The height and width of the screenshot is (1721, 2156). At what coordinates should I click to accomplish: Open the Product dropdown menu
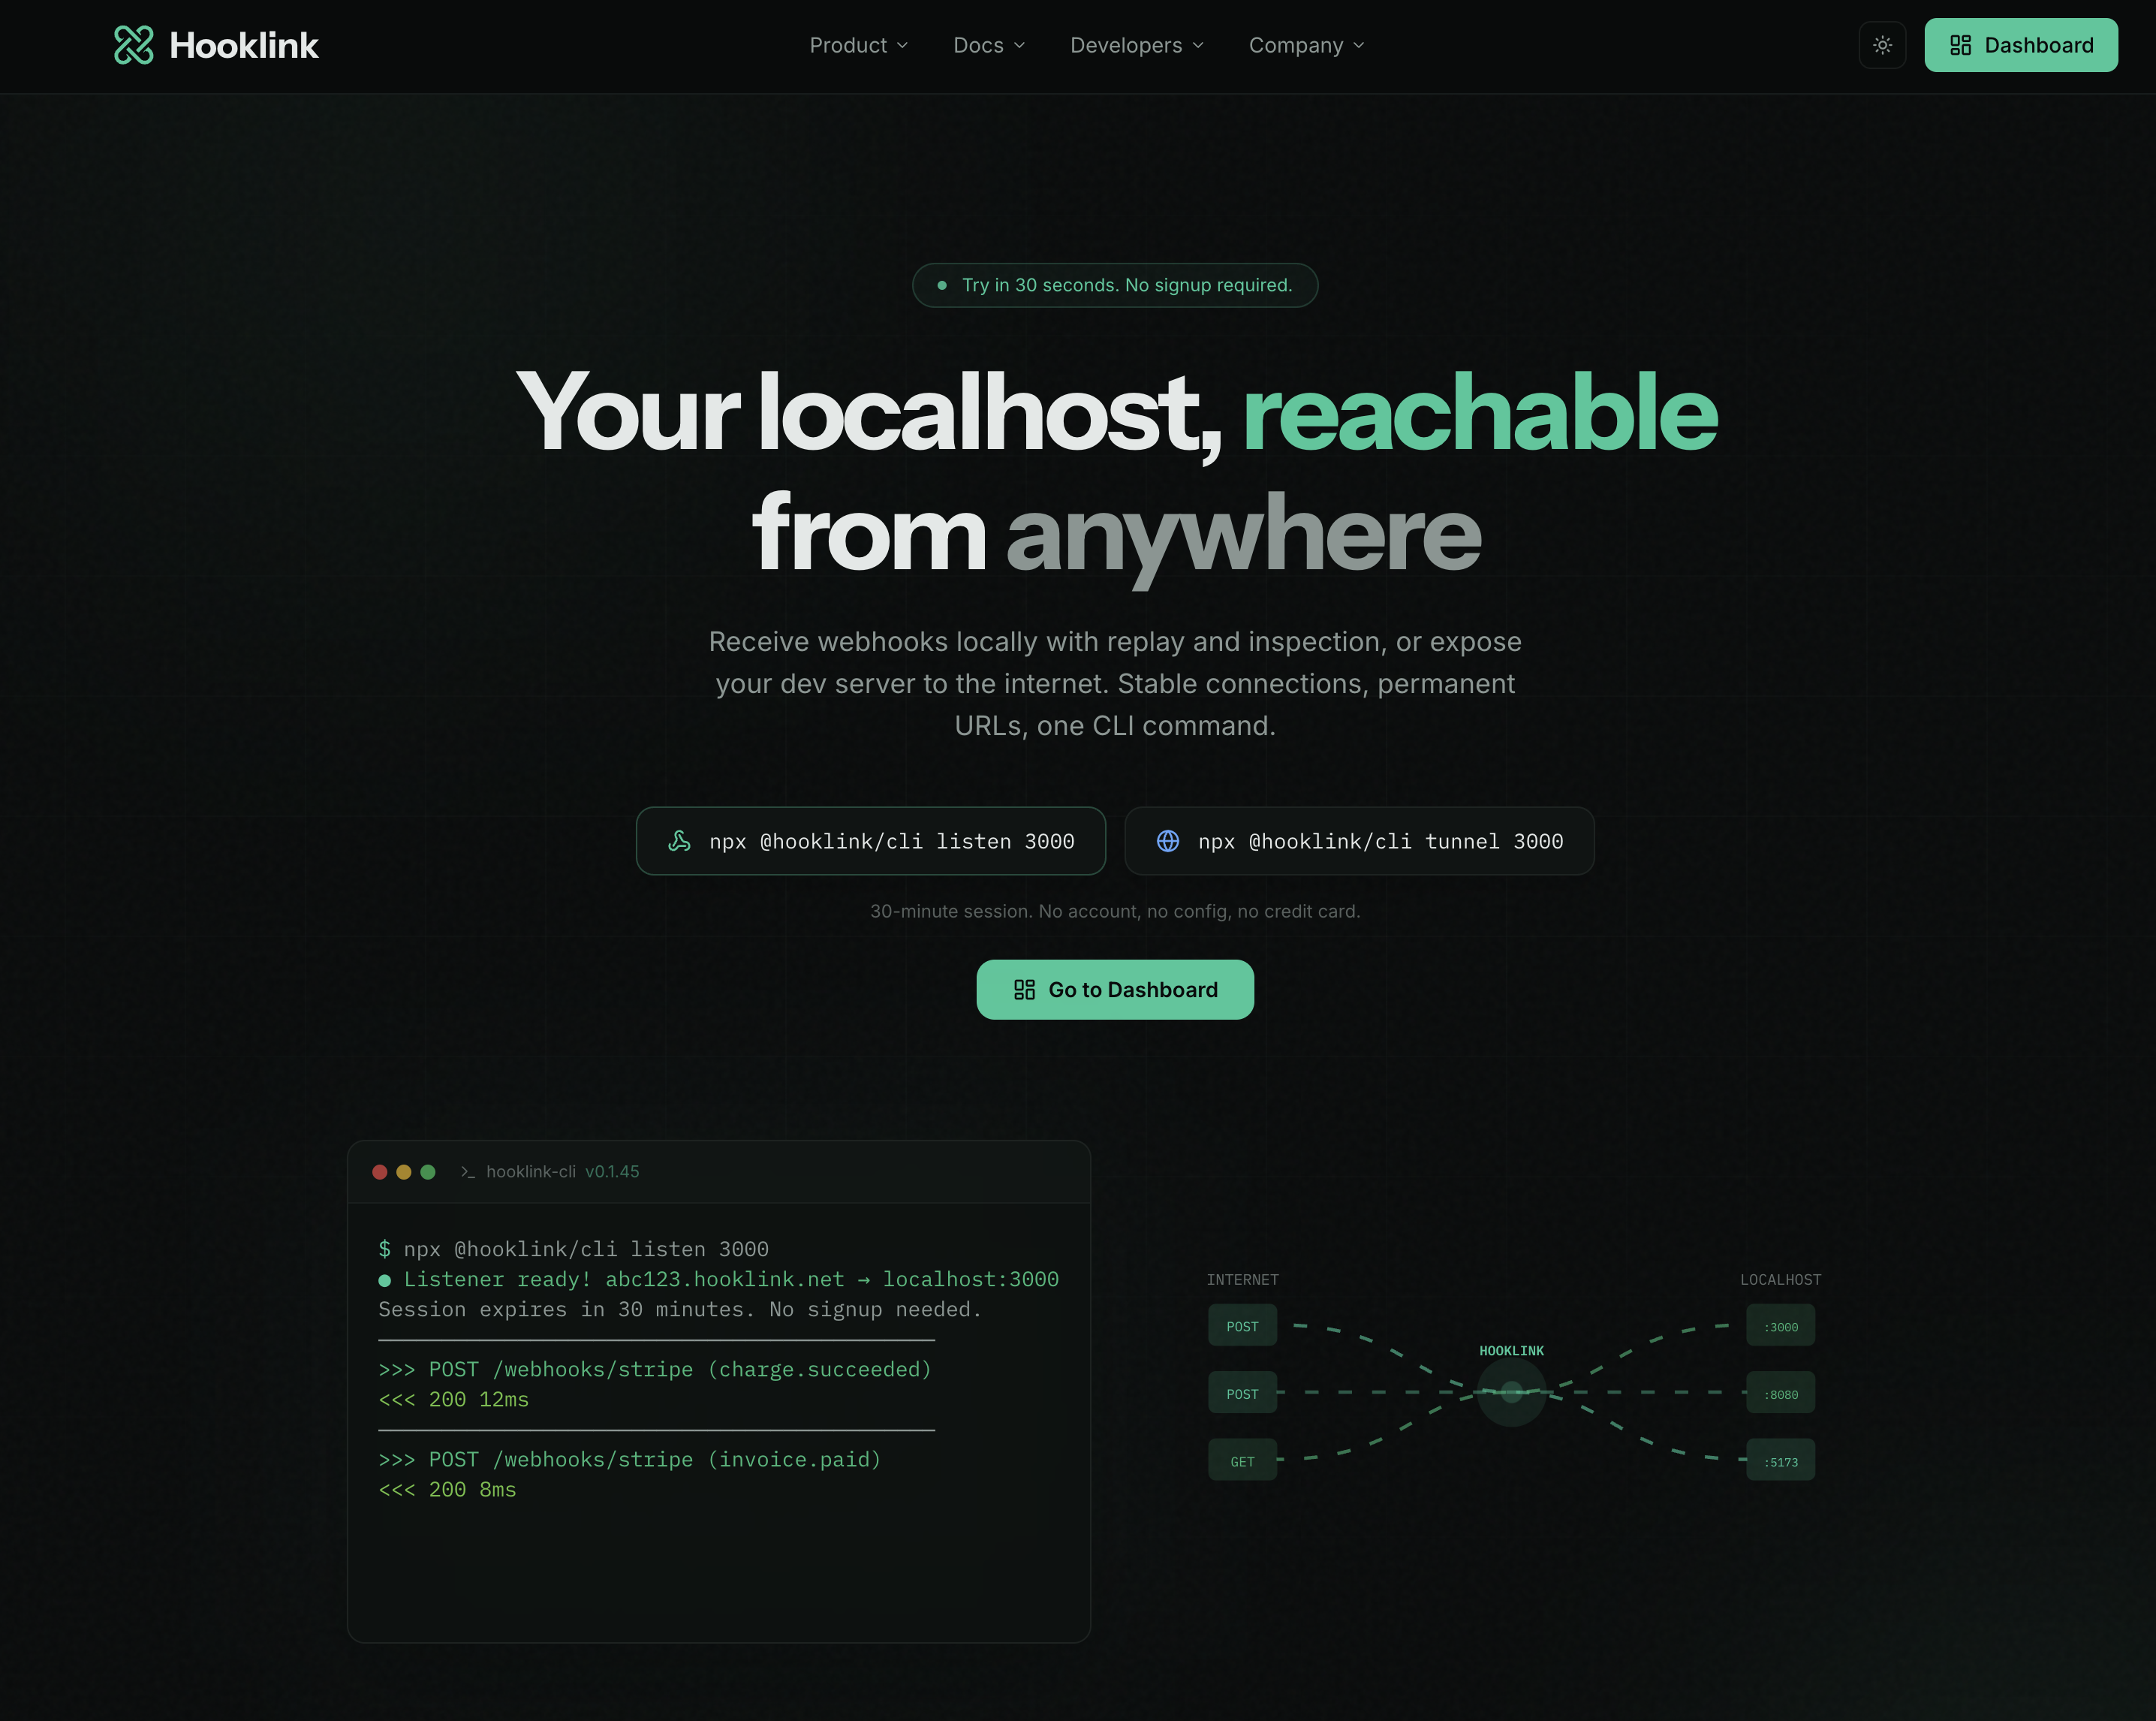tap(858, 45)
